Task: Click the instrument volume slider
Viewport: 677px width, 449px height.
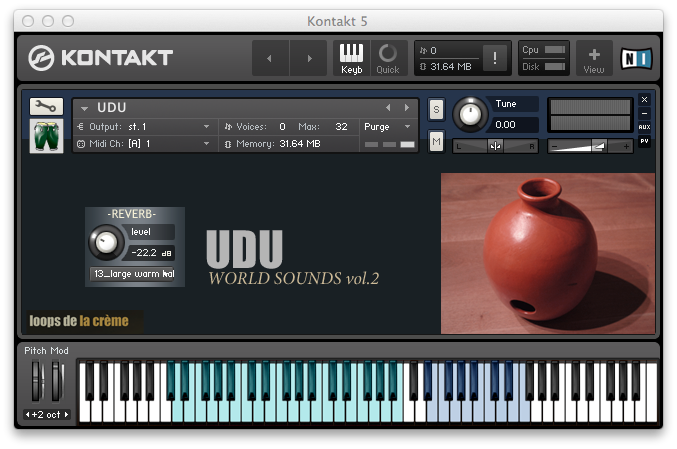Action: tap(590, 146)
